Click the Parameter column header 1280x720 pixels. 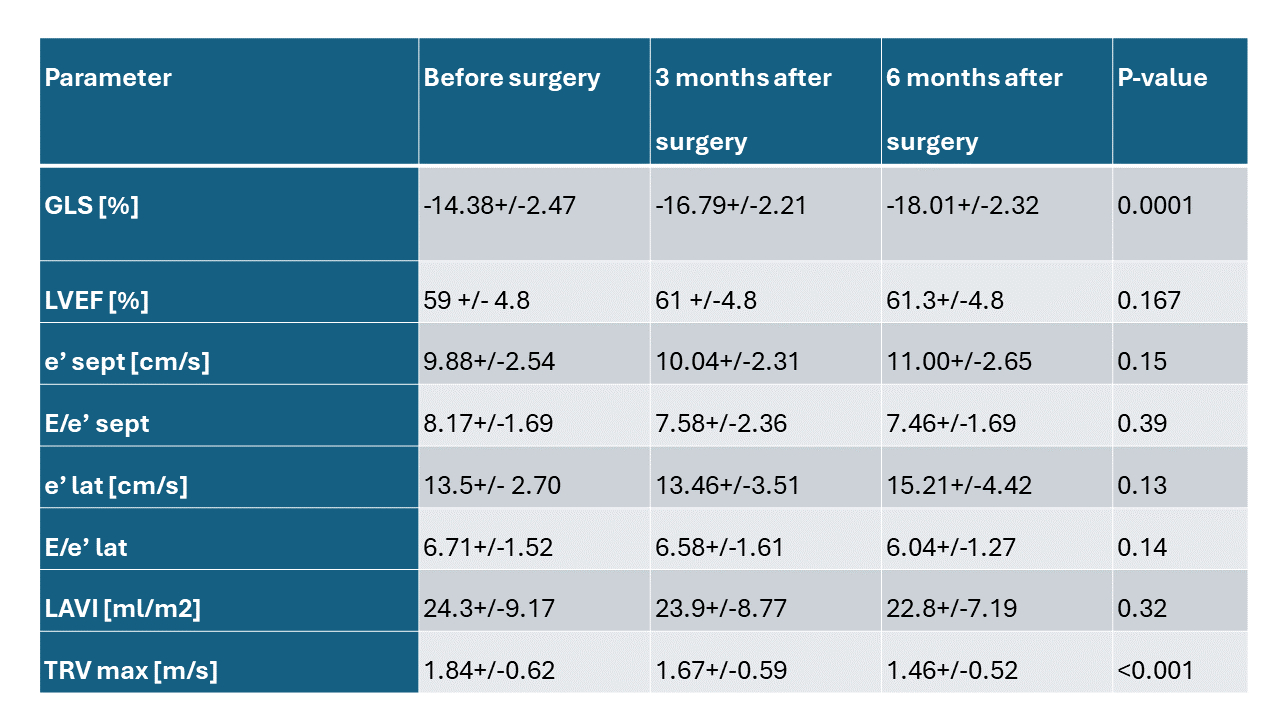108,78
